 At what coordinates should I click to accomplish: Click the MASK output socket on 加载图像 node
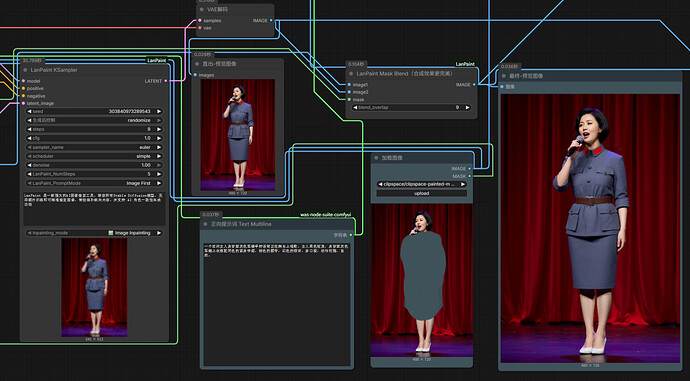(470, 176)
